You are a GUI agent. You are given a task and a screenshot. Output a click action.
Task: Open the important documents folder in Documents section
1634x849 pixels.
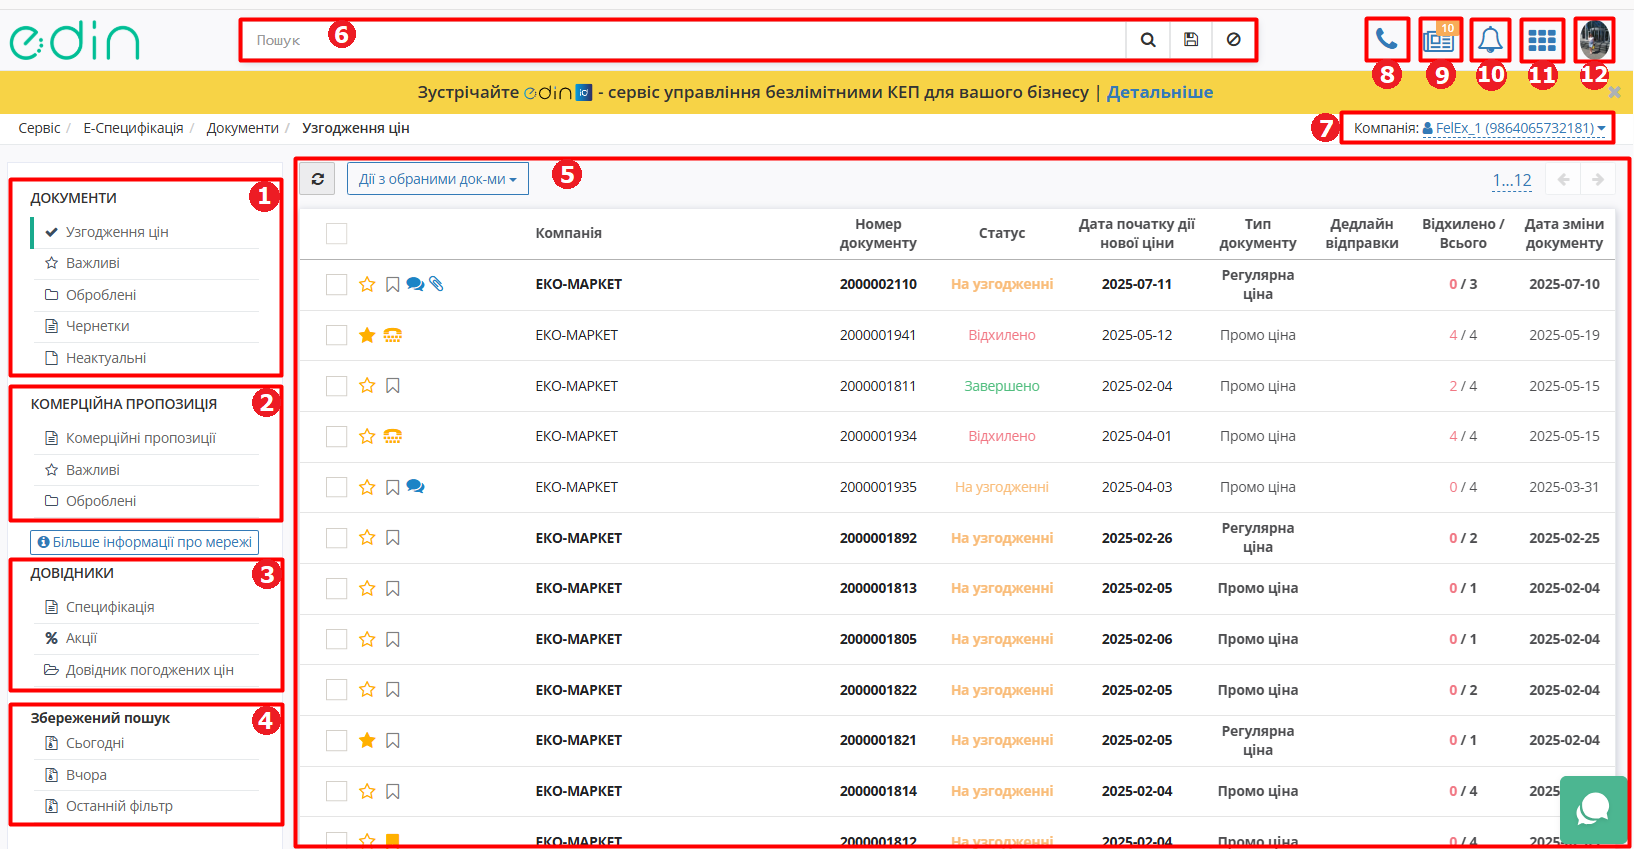point(93,263)
